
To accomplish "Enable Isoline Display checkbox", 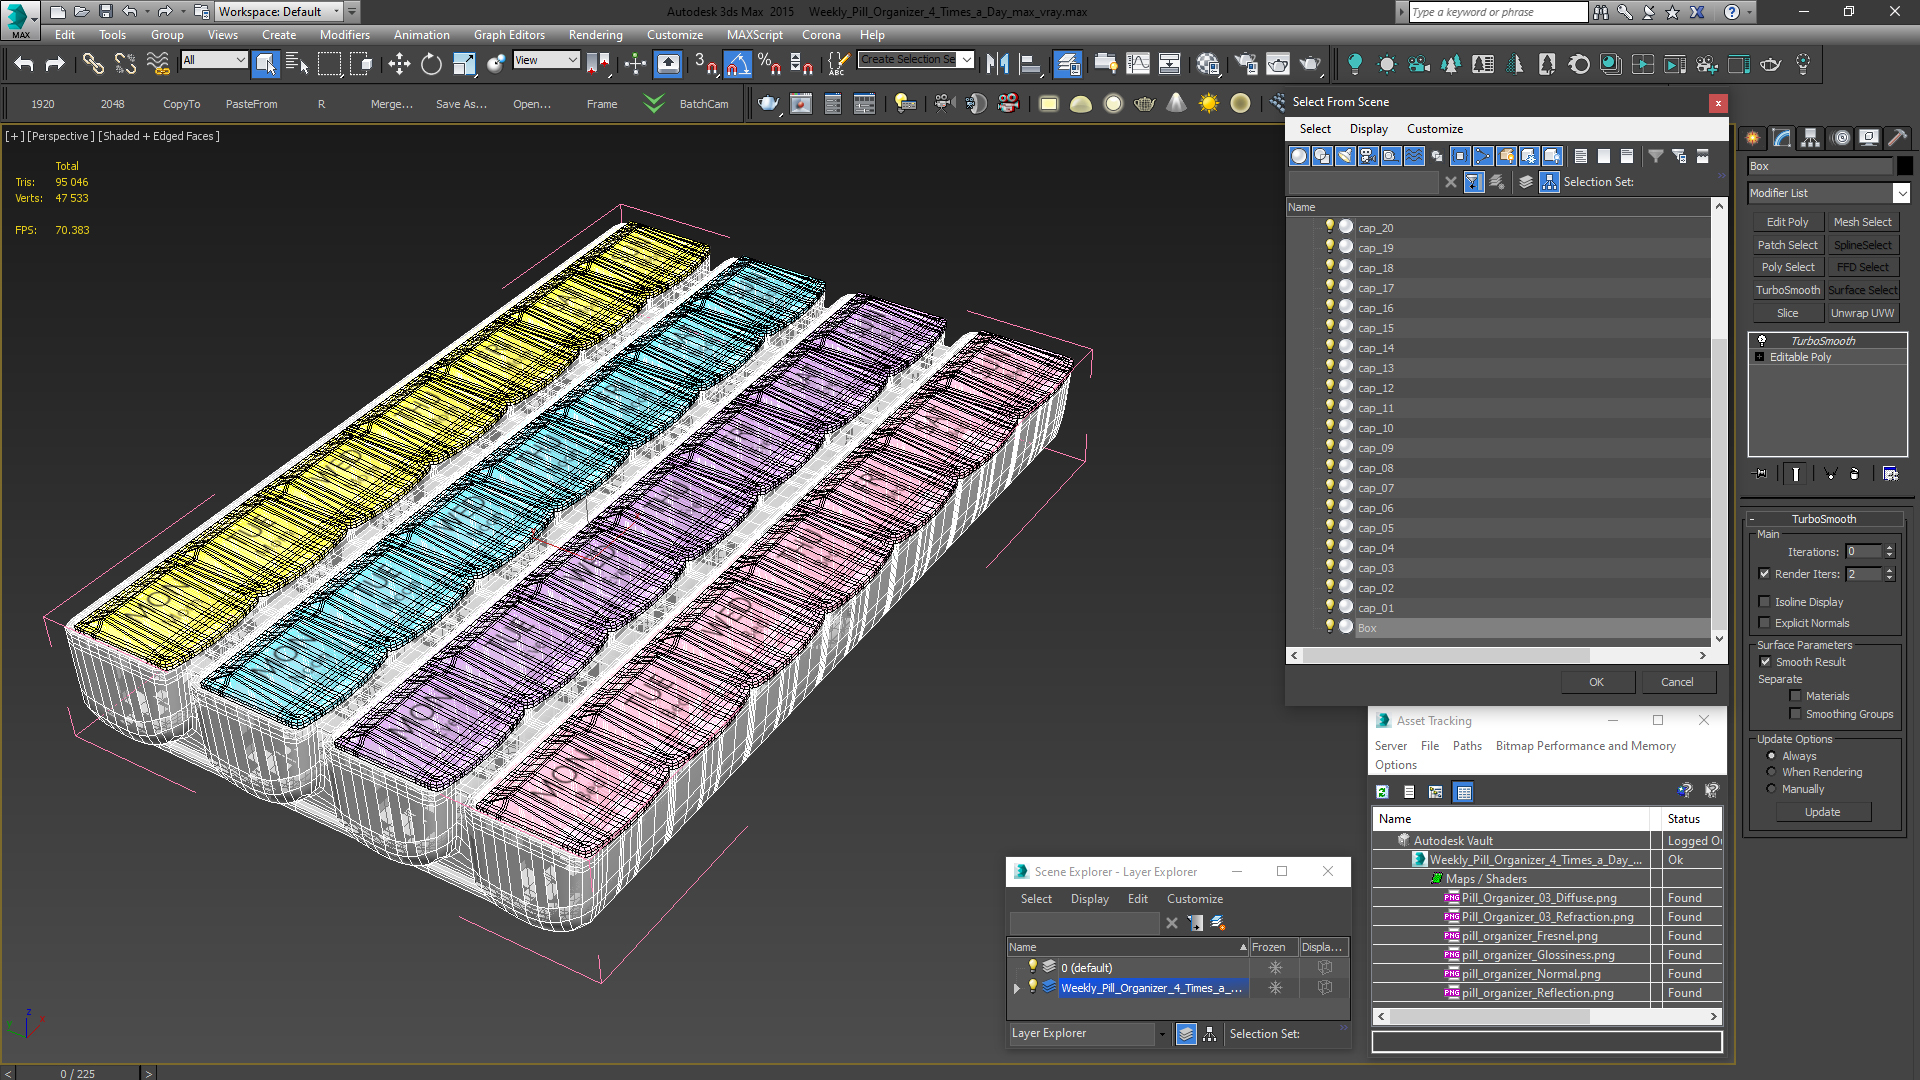I will click(1765, 602).
